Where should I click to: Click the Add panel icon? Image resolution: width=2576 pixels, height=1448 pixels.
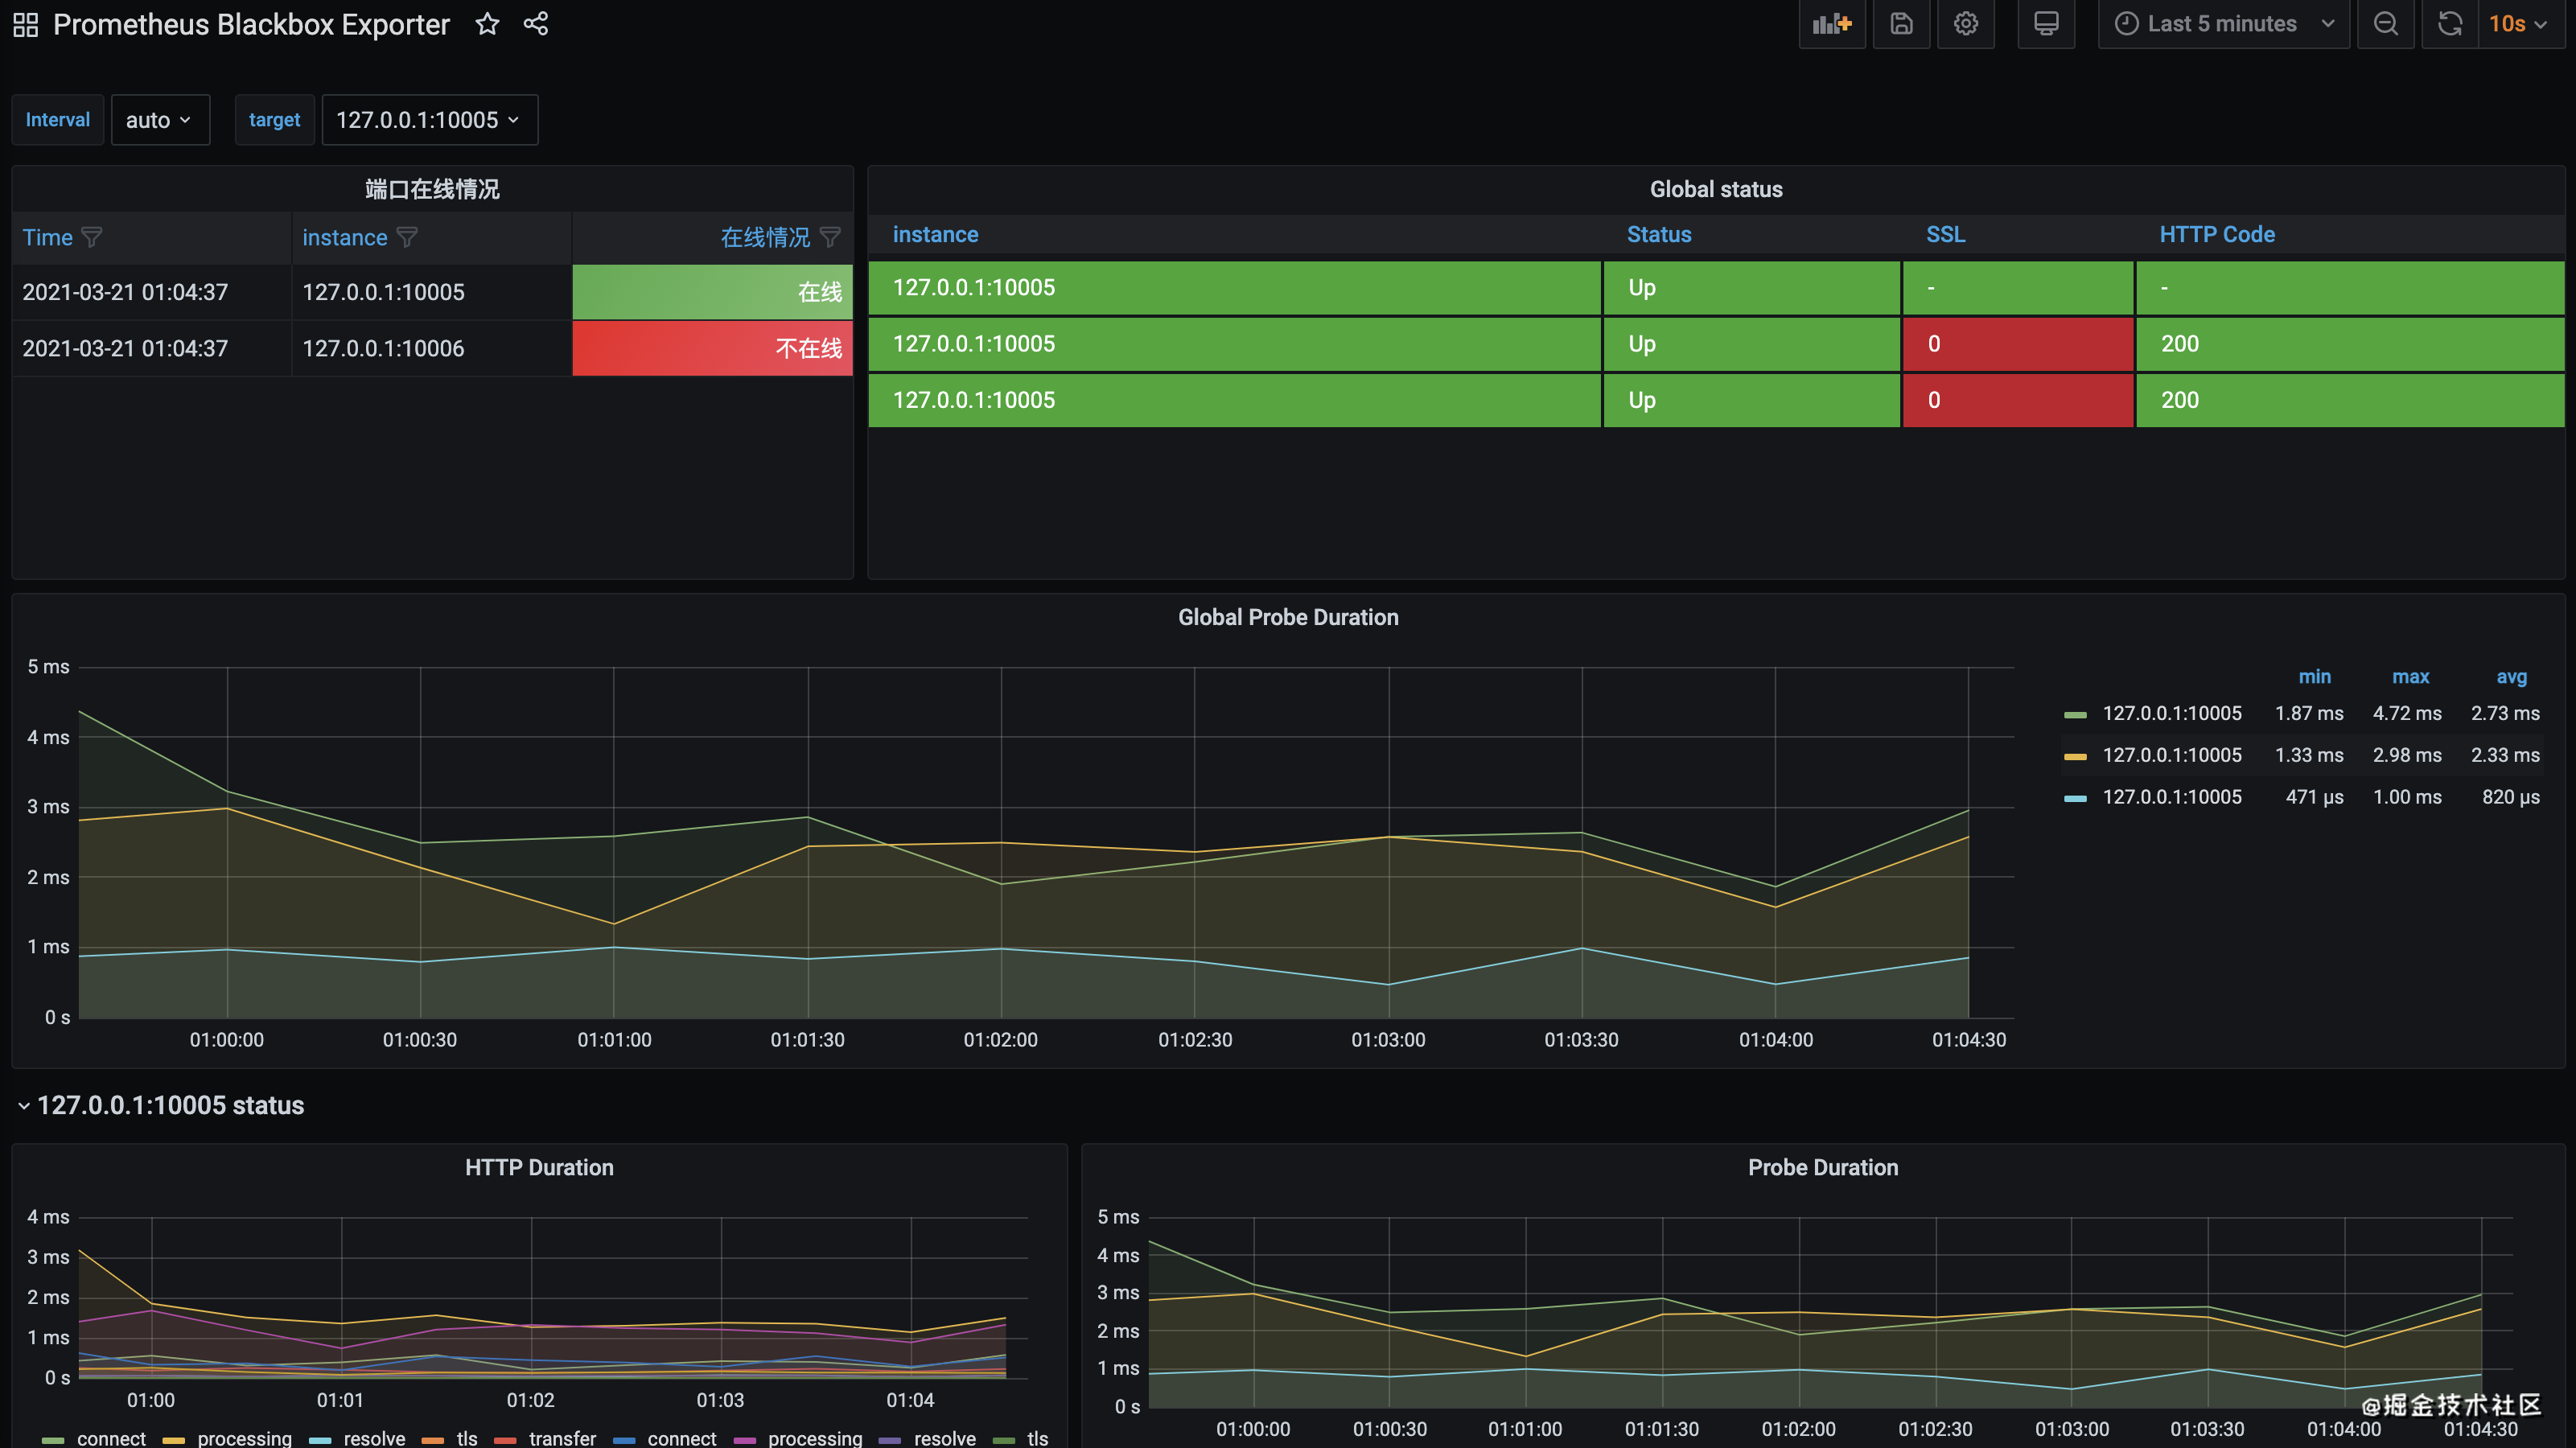tap(1831, 24)
